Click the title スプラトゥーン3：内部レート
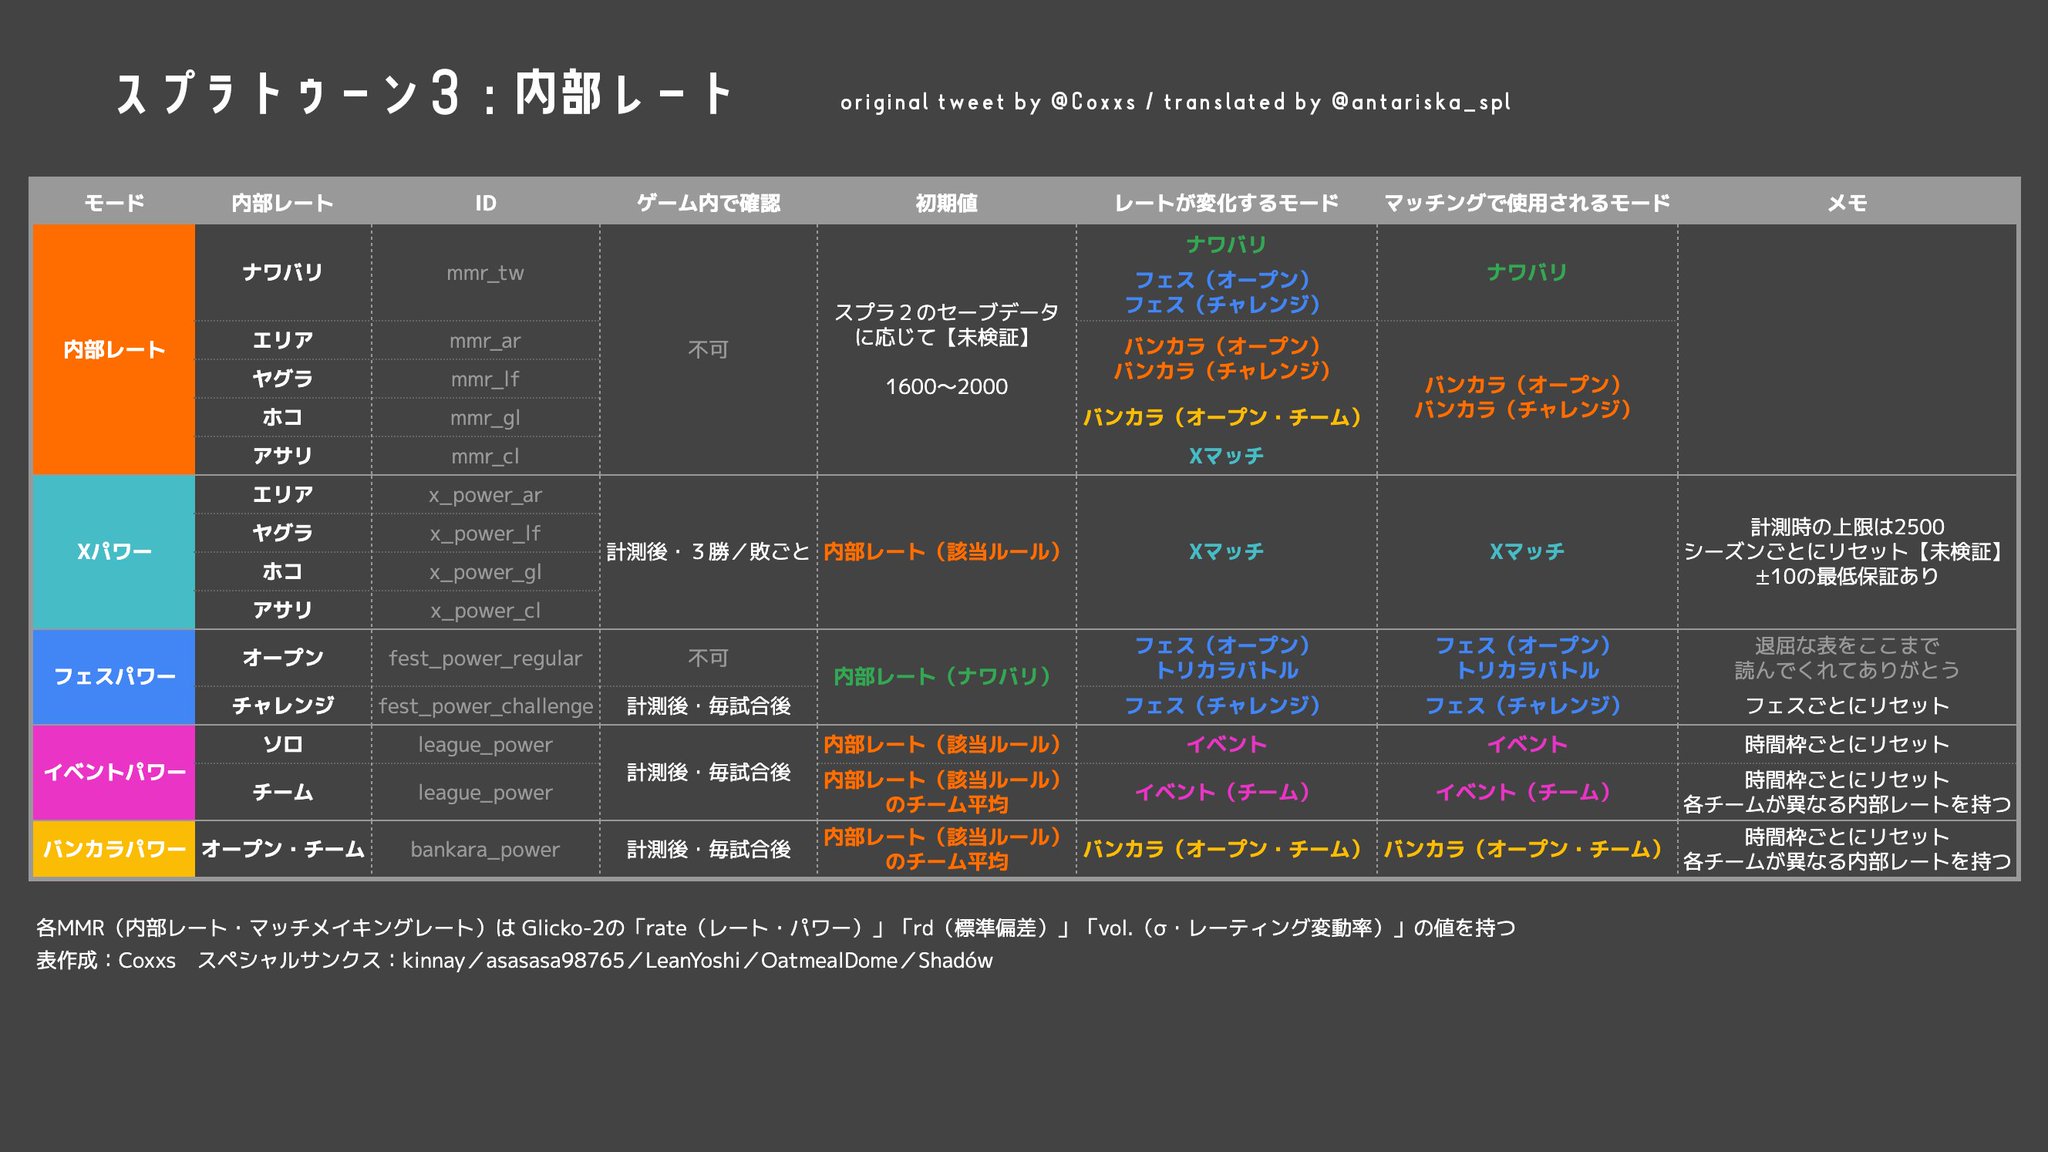This screenshot has height=1152, width=2048. click(x=425, y=94)
